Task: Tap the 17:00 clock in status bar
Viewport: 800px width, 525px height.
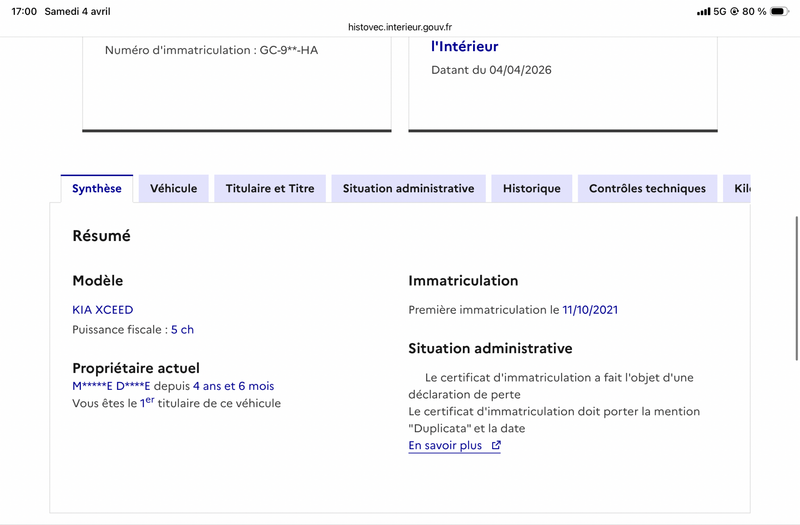Action: tap(24, 11)
